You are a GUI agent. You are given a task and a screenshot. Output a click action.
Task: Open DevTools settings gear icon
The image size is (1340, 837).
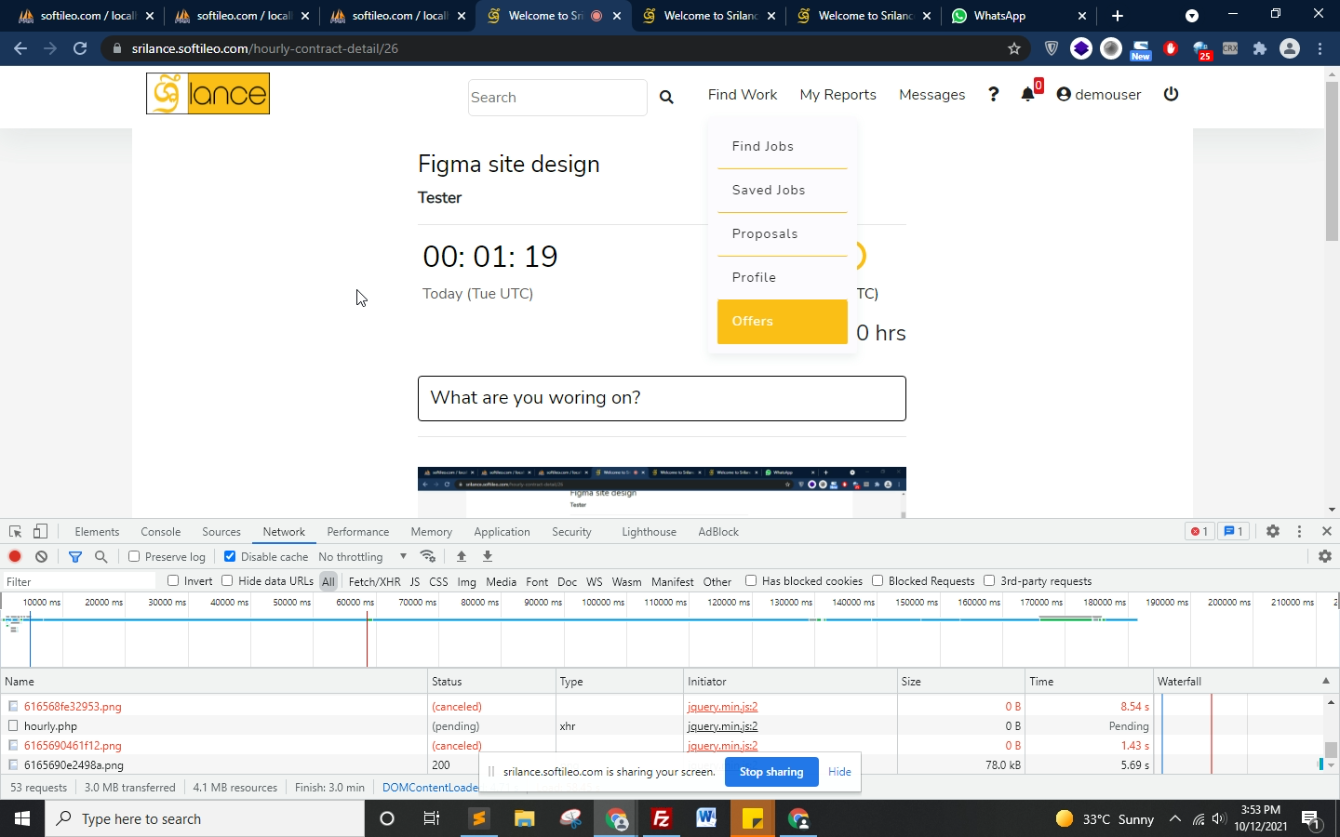1272,532
